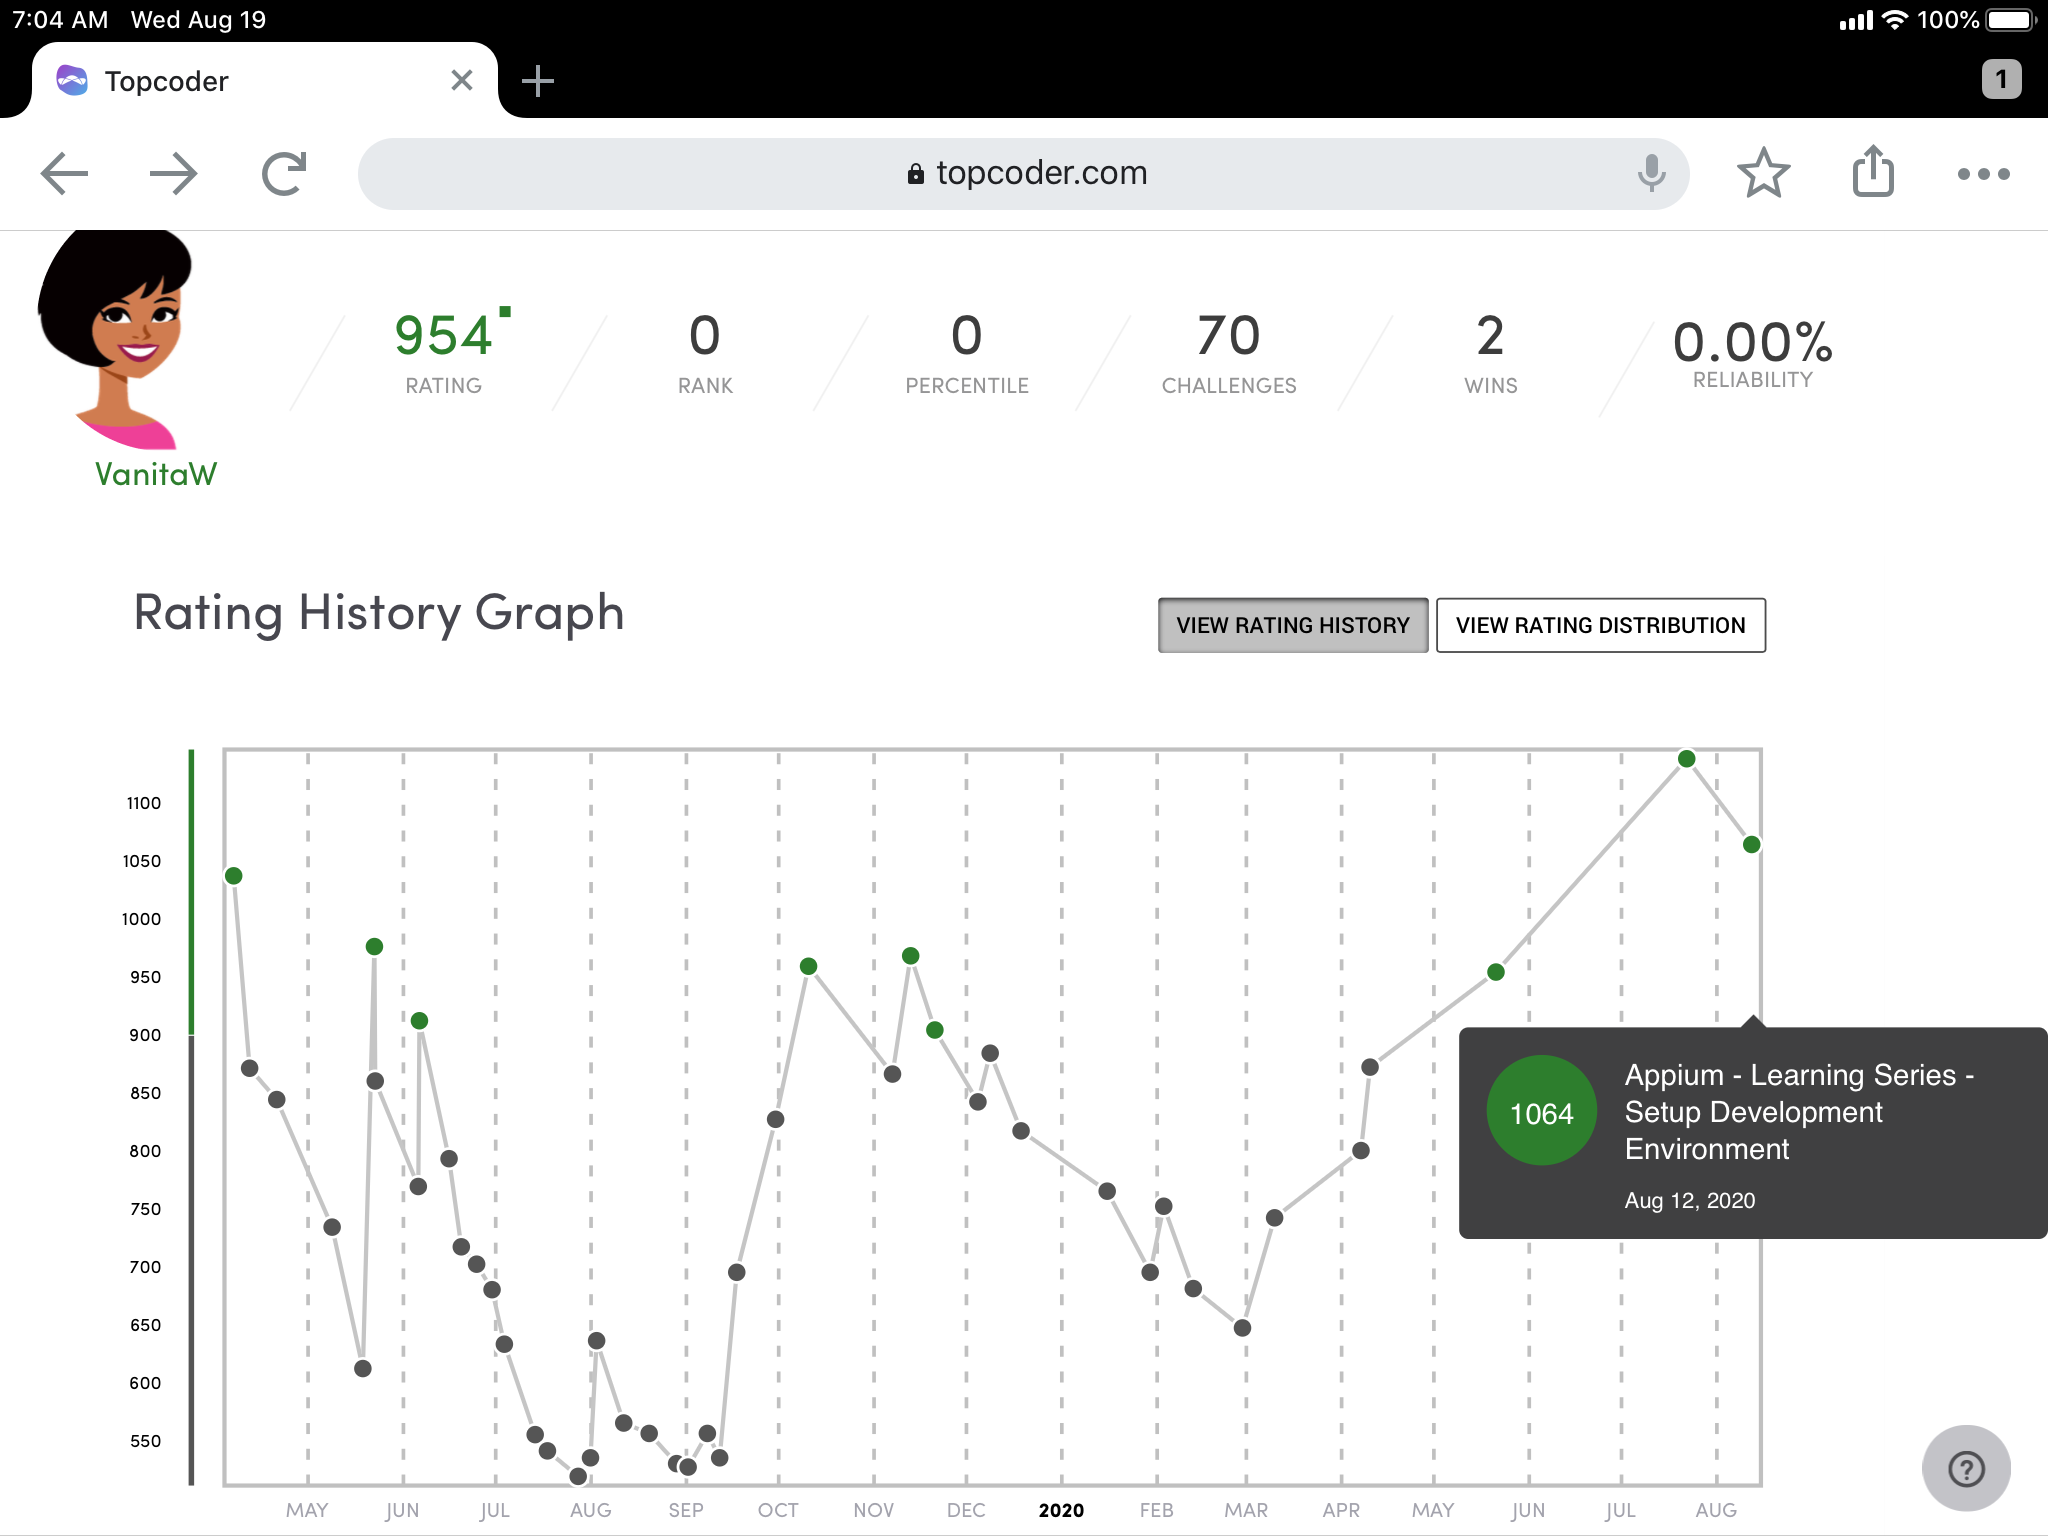
Task: Select the highest green point on the graph
Action: [1686, 759]
